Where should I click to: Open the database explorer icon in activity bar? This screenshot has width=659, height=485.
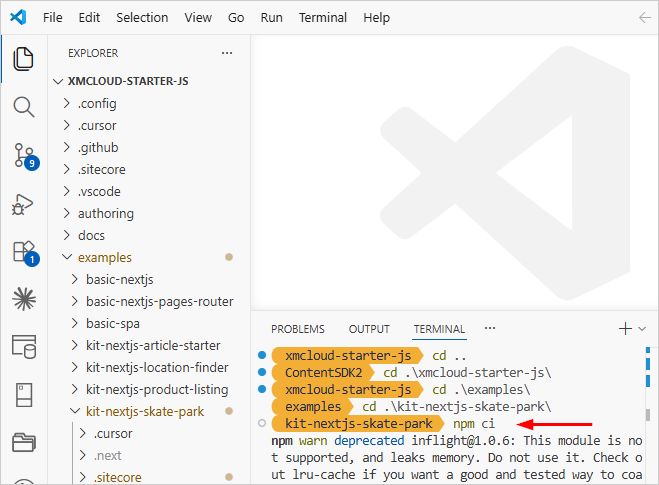click(24, 347)
